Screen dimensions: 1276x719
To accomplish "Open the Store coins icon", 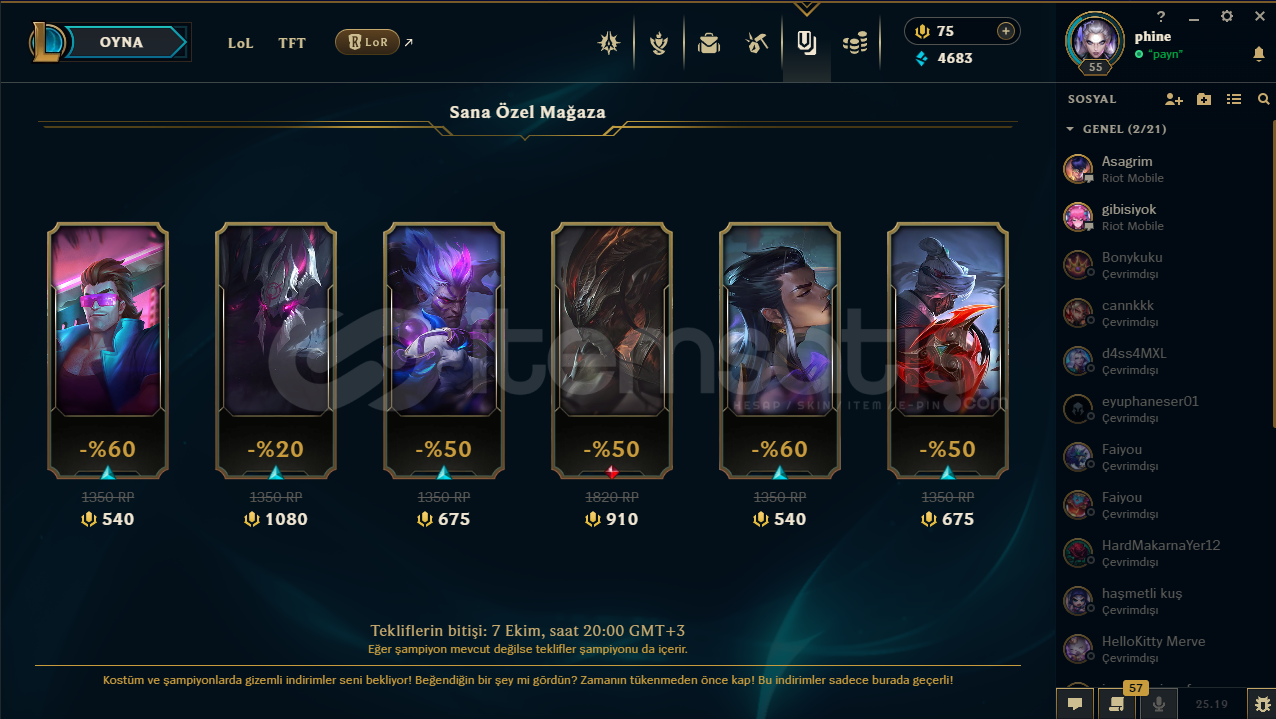I will click(854, 43).
